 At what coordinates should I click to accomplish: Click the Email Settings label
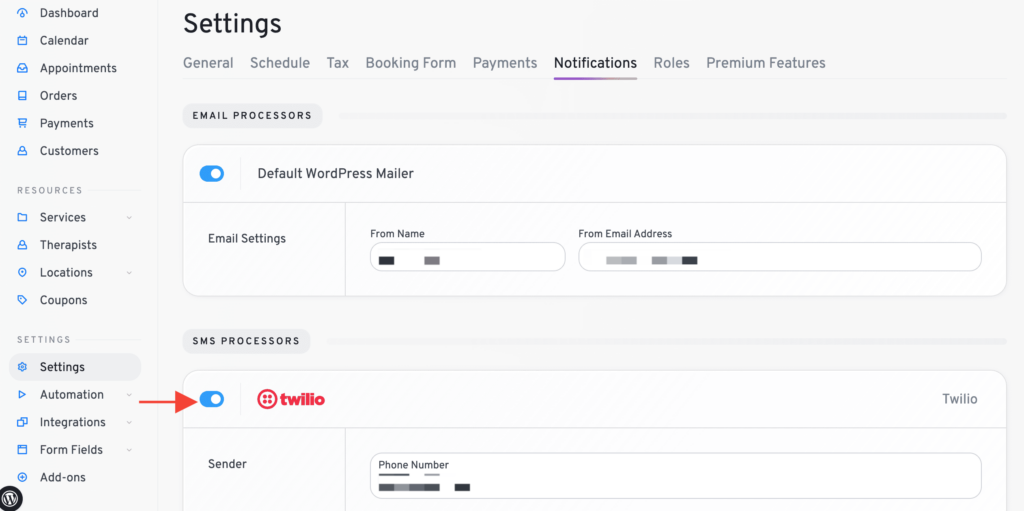pyautogui.click(x=247, y=239)
